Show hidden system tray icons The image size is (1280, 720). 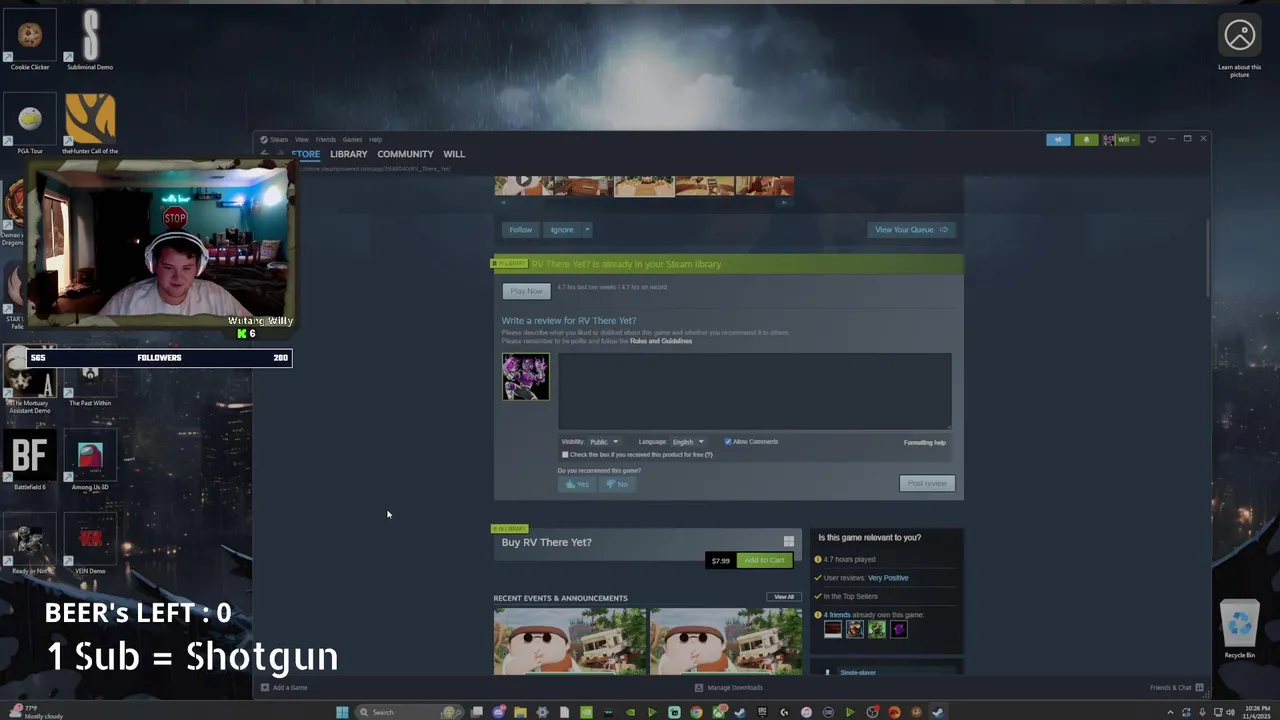pyautogui.click(x=1170, y=712)
